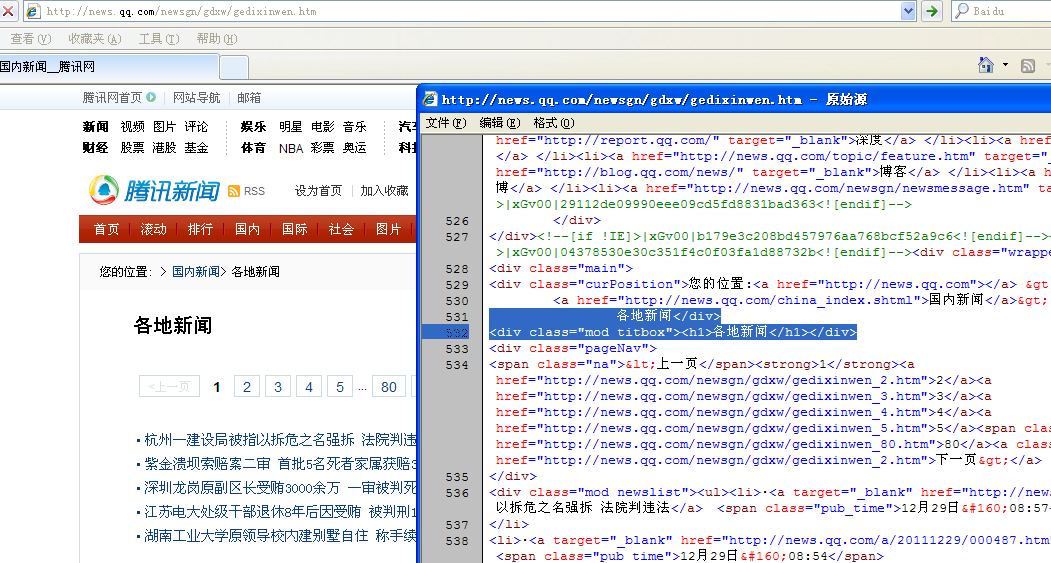Image resolution: width=1051 pixels, height=563 pixels.
Task: Open the address bar history dropdown
Action: pos(908,11)
